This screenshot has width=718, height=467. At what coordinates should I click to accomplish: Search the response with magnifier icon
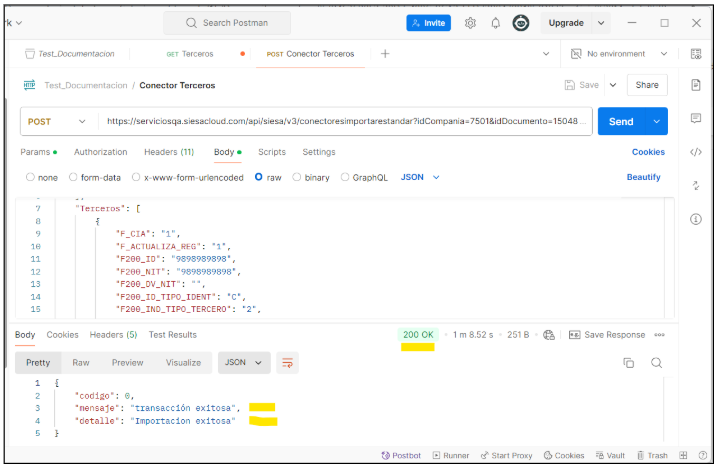[657, 362]
